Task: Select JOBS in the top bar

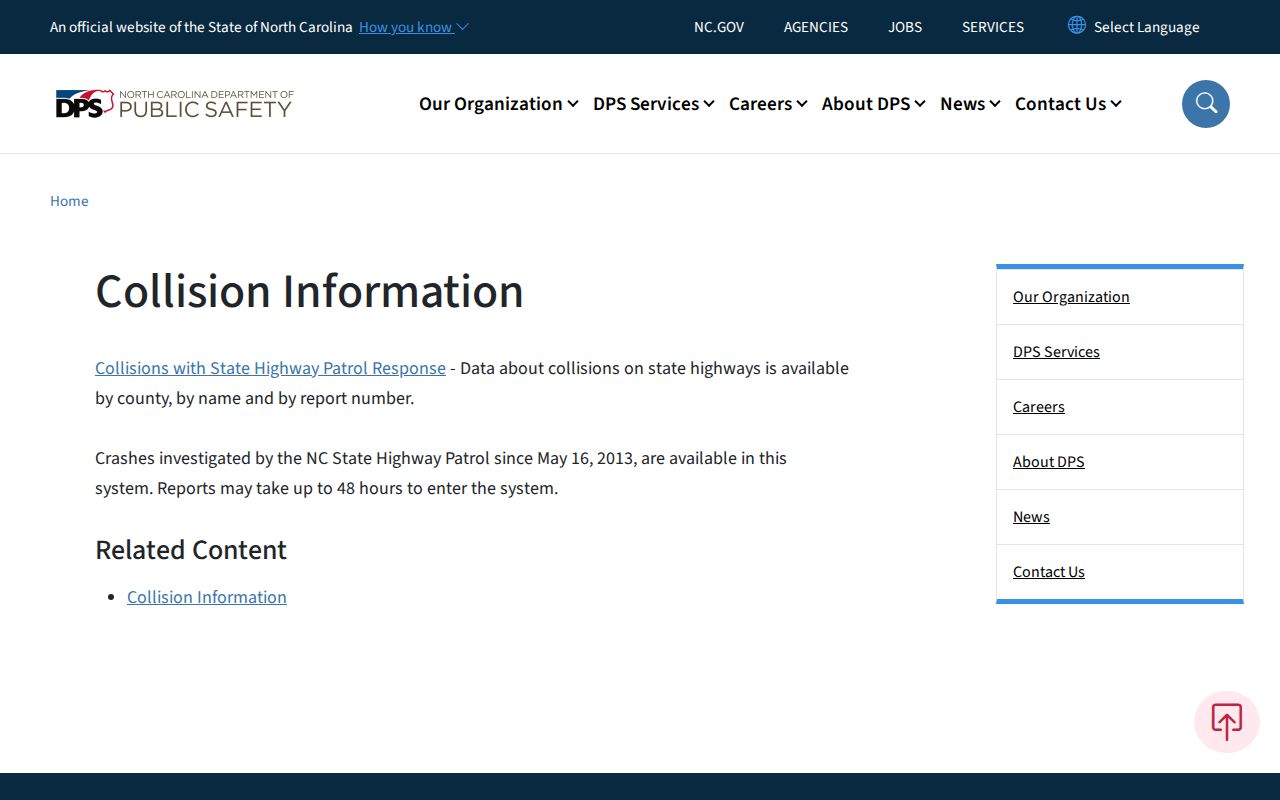Action: coord(905,27)
